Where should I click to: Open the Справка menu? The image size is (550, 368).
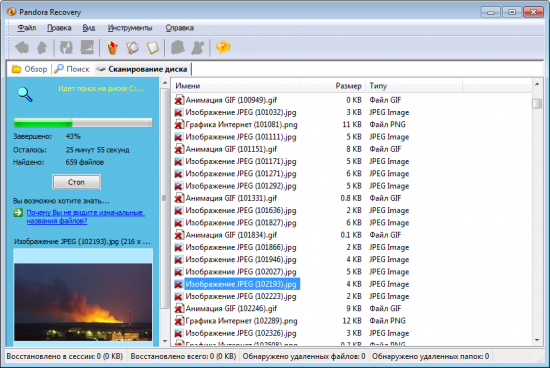(x=179, y=28)
